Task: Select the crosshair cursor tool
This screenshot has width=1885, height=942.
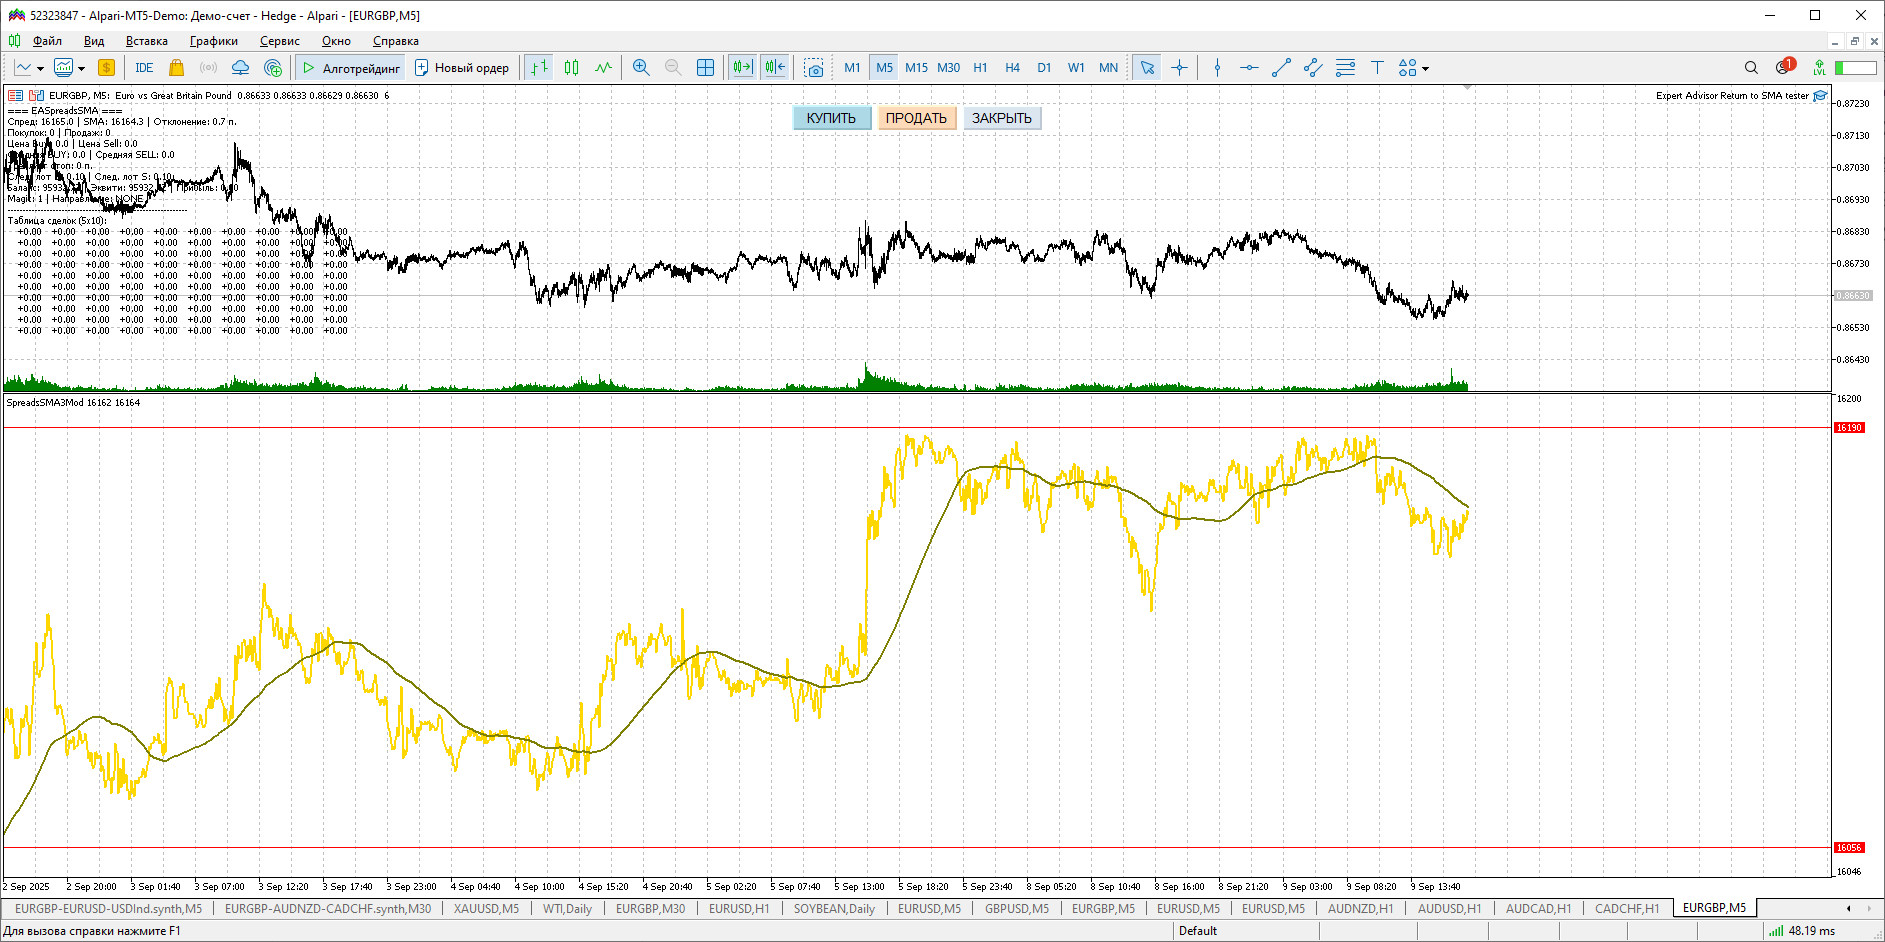Action: [x=1179, y=68]
